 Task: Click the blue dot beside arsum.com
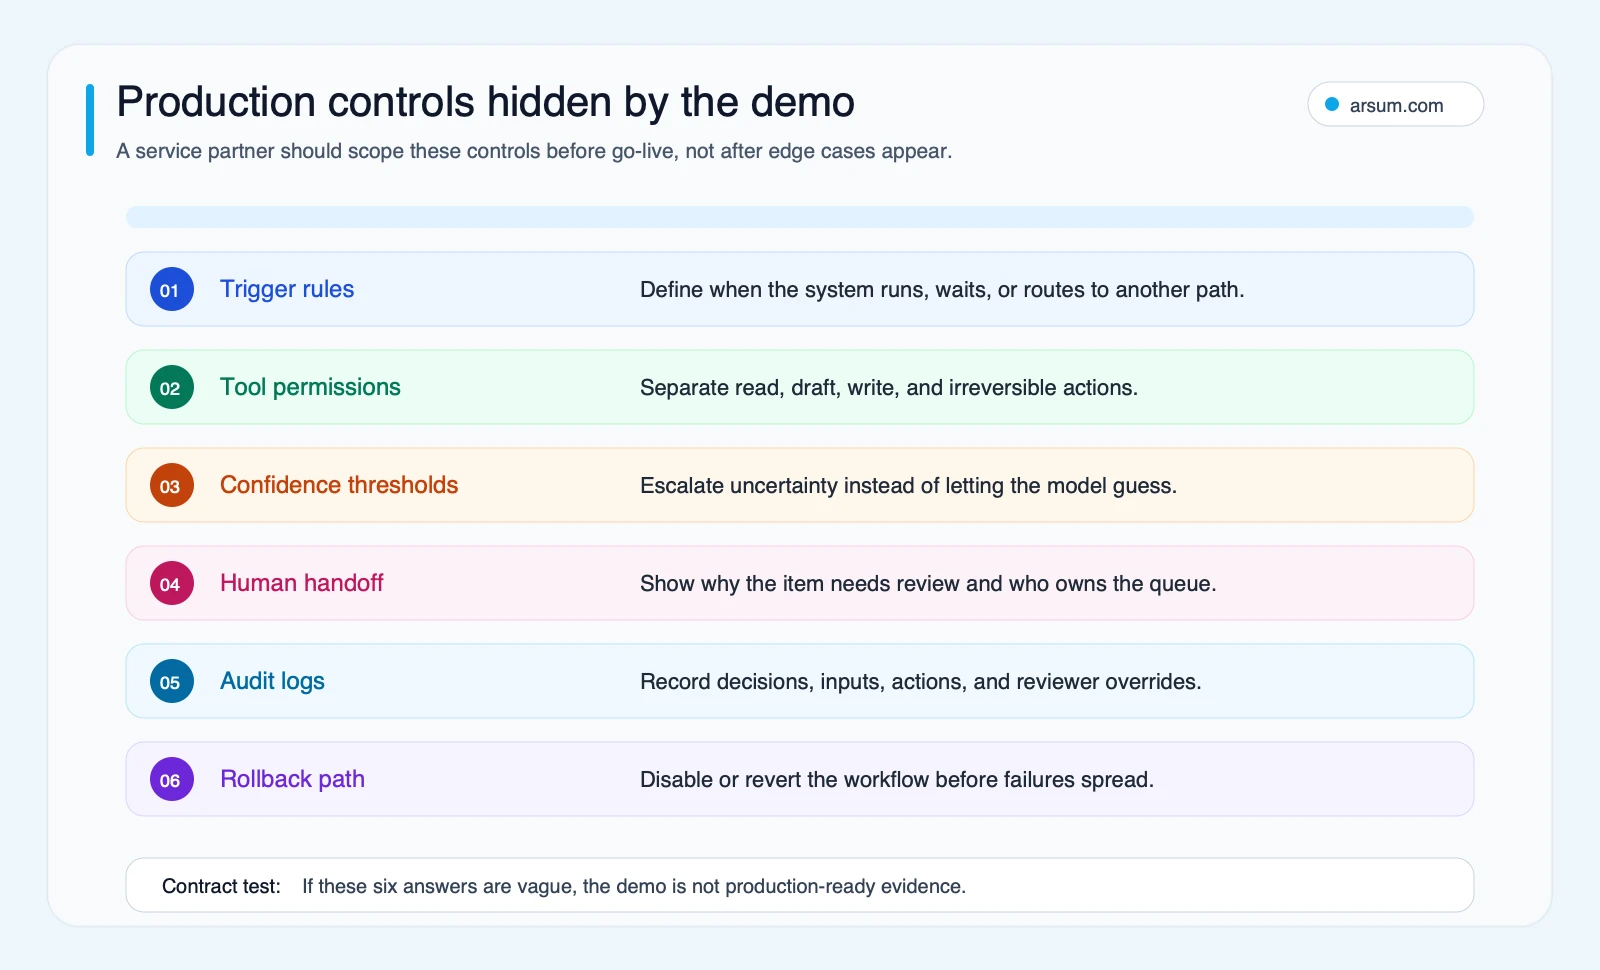click(1332, 104)
